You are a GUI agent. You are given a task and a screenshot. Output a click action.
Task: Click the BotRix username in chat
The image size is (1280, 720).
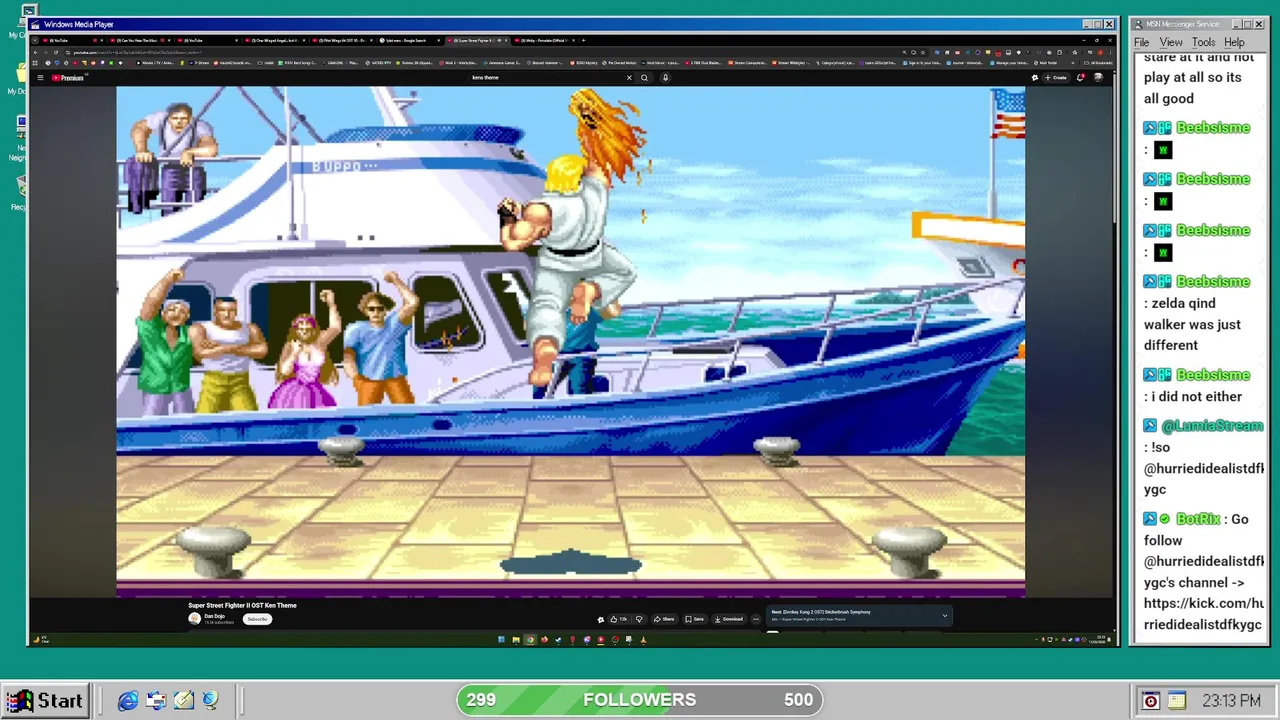click(x=1200, y=519)
